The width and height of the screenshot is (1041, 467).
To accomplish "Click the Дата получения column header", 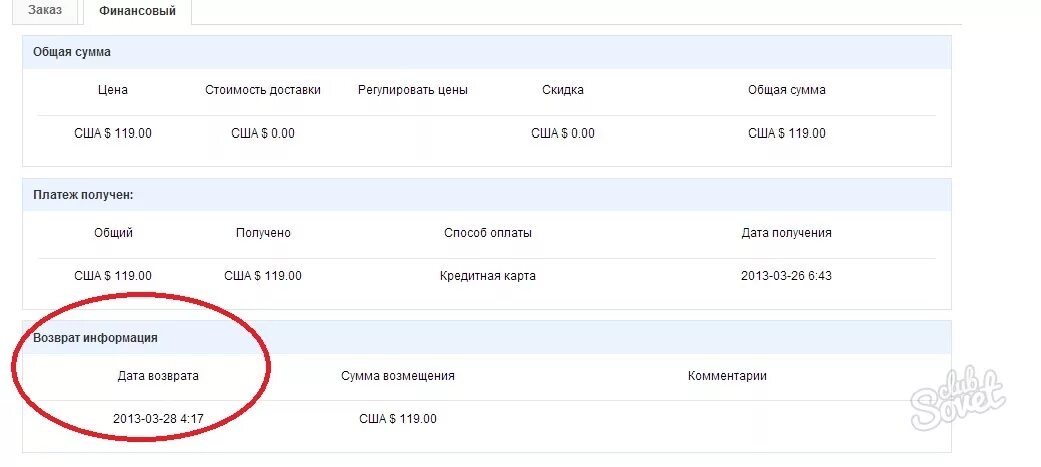I will [x=786, y=233].
